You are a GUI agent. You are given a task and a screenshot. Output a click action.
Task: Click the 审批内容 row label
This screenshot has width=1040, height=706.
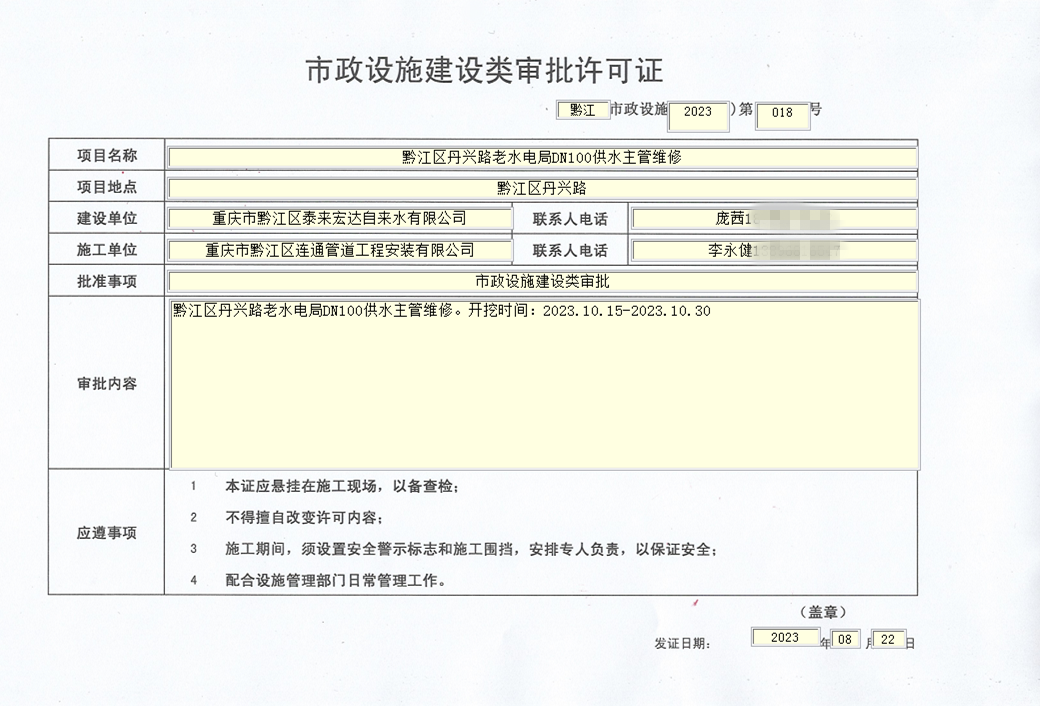coord(107,384)
